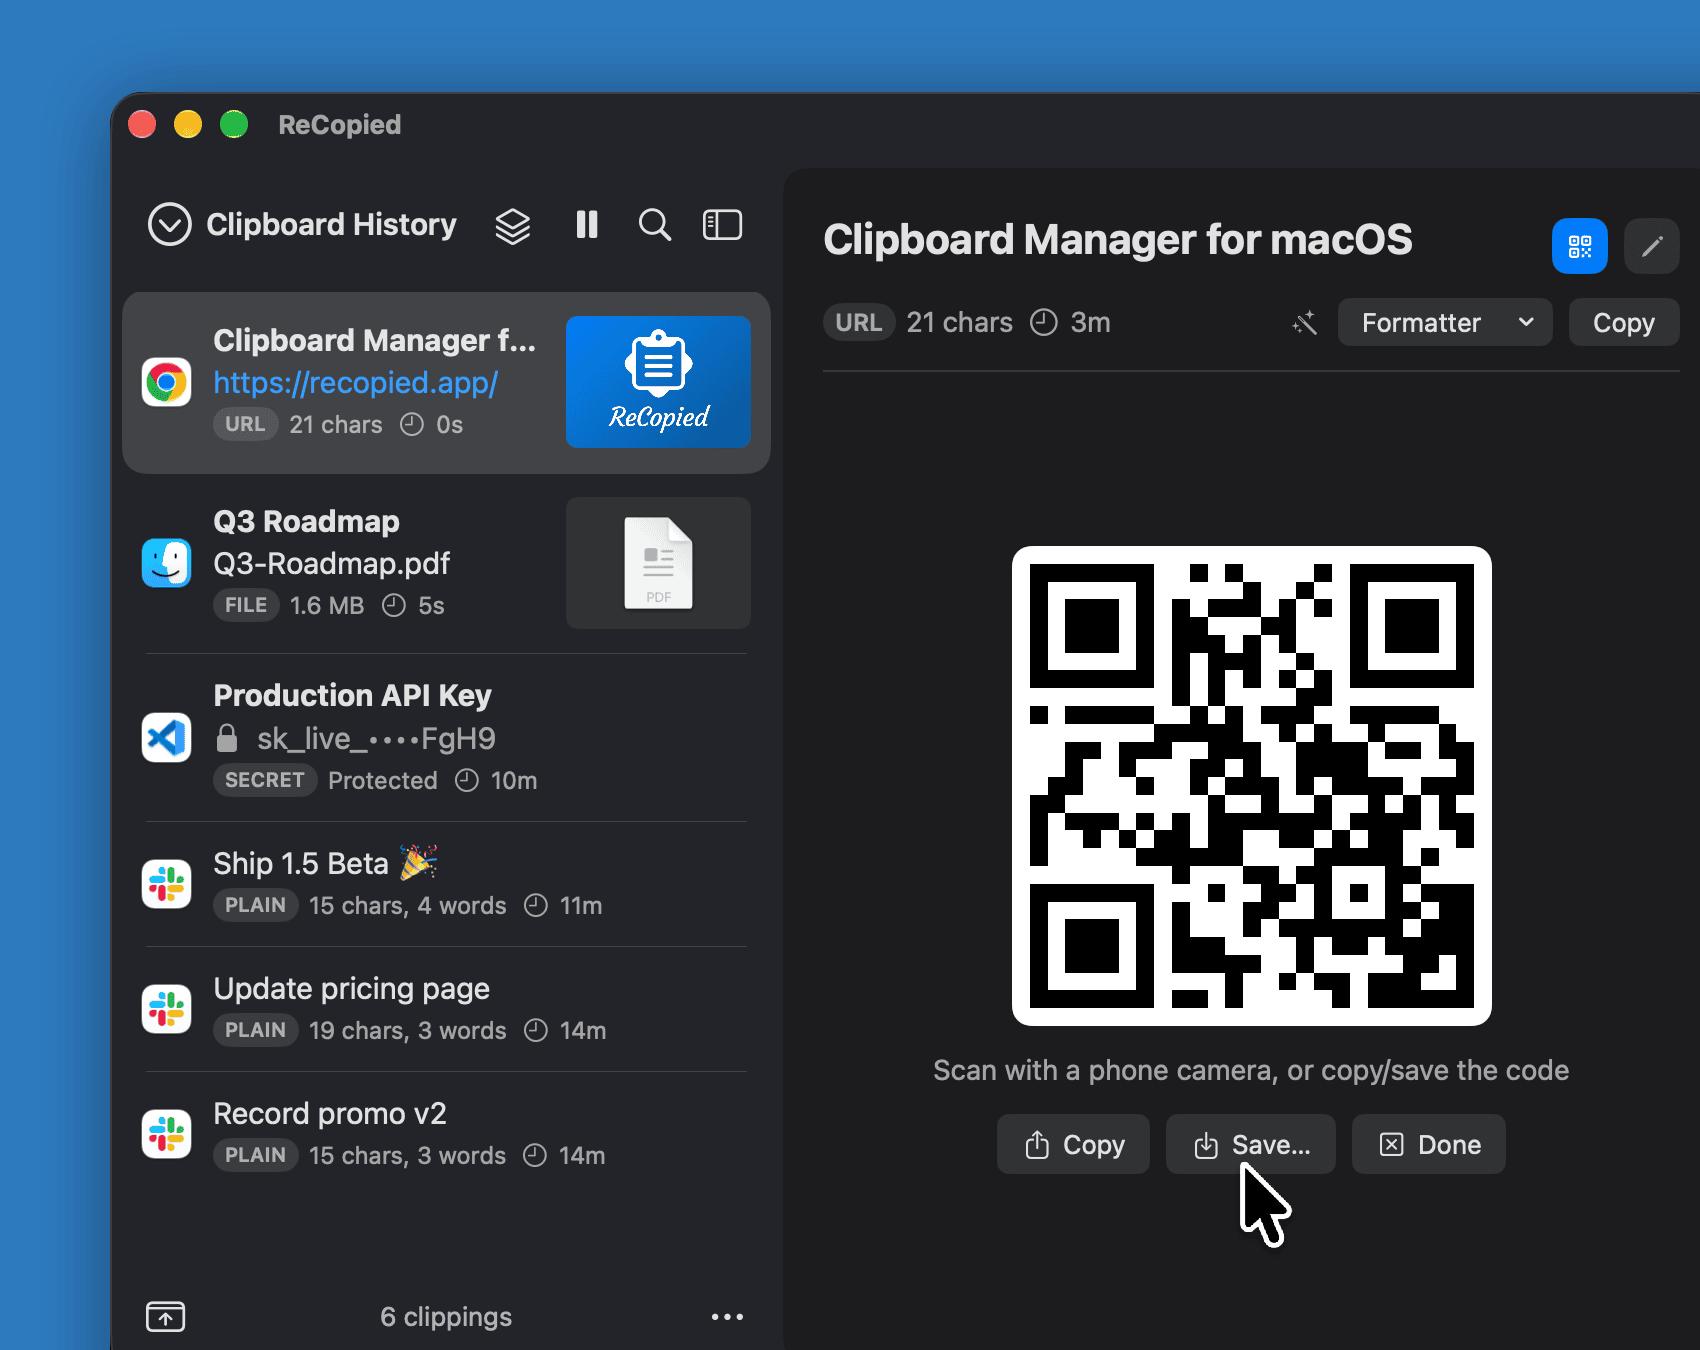Click the generated QR code image

coord(1252,786)
